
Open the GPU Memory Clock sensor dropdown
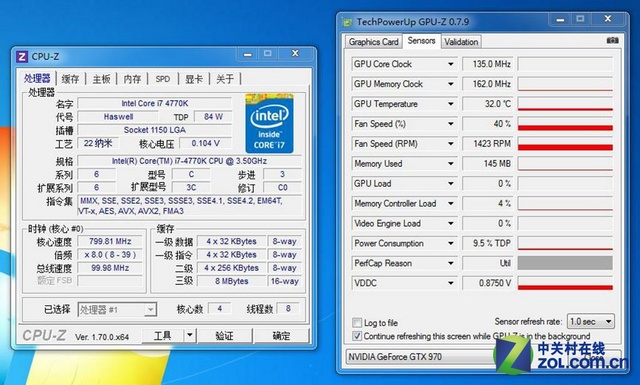[451, 84]
